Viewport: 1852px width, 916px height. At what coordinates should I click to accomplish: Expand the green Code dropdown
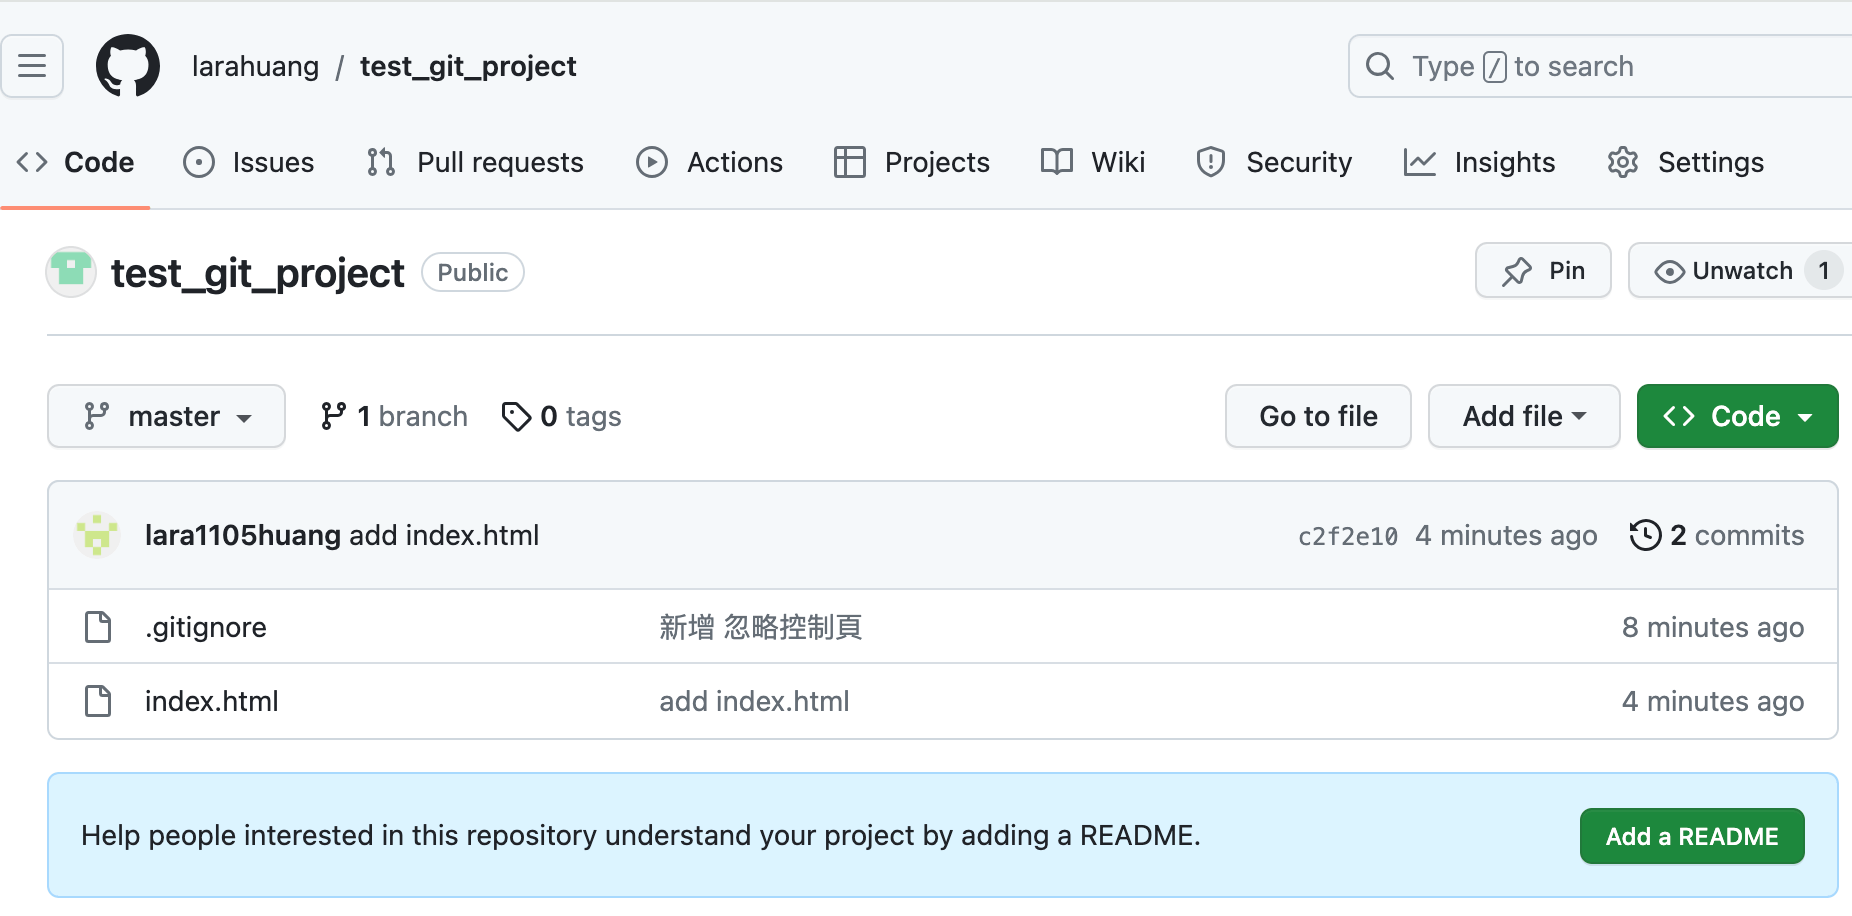1737,416
